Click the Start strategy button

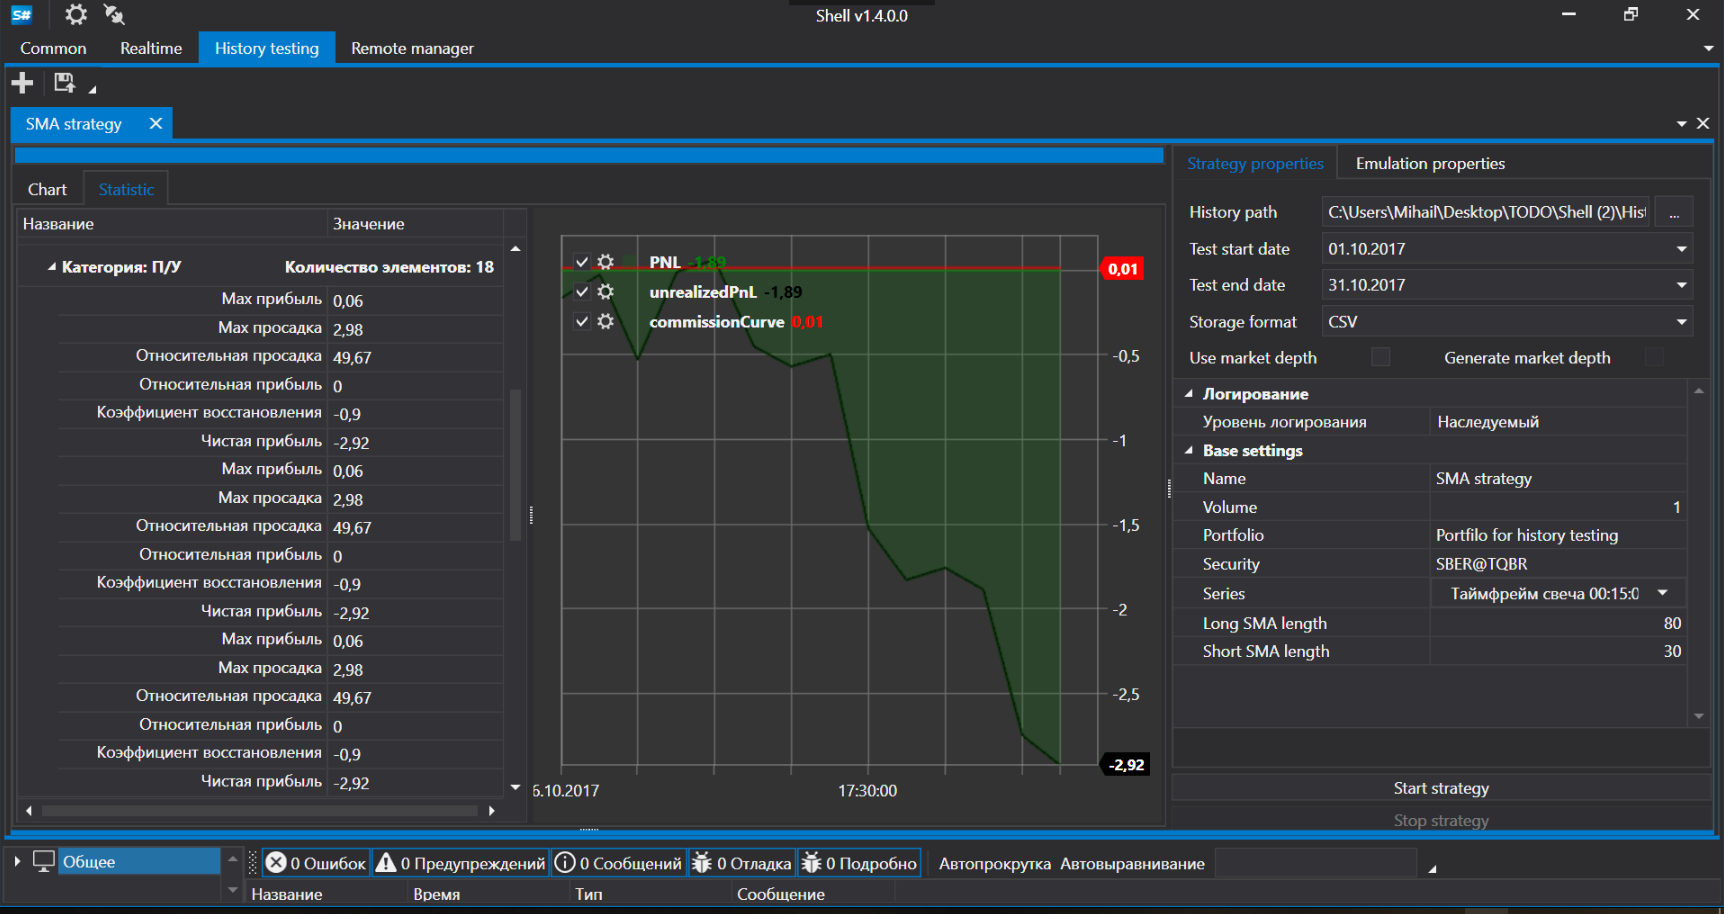tap(1440, 788)
